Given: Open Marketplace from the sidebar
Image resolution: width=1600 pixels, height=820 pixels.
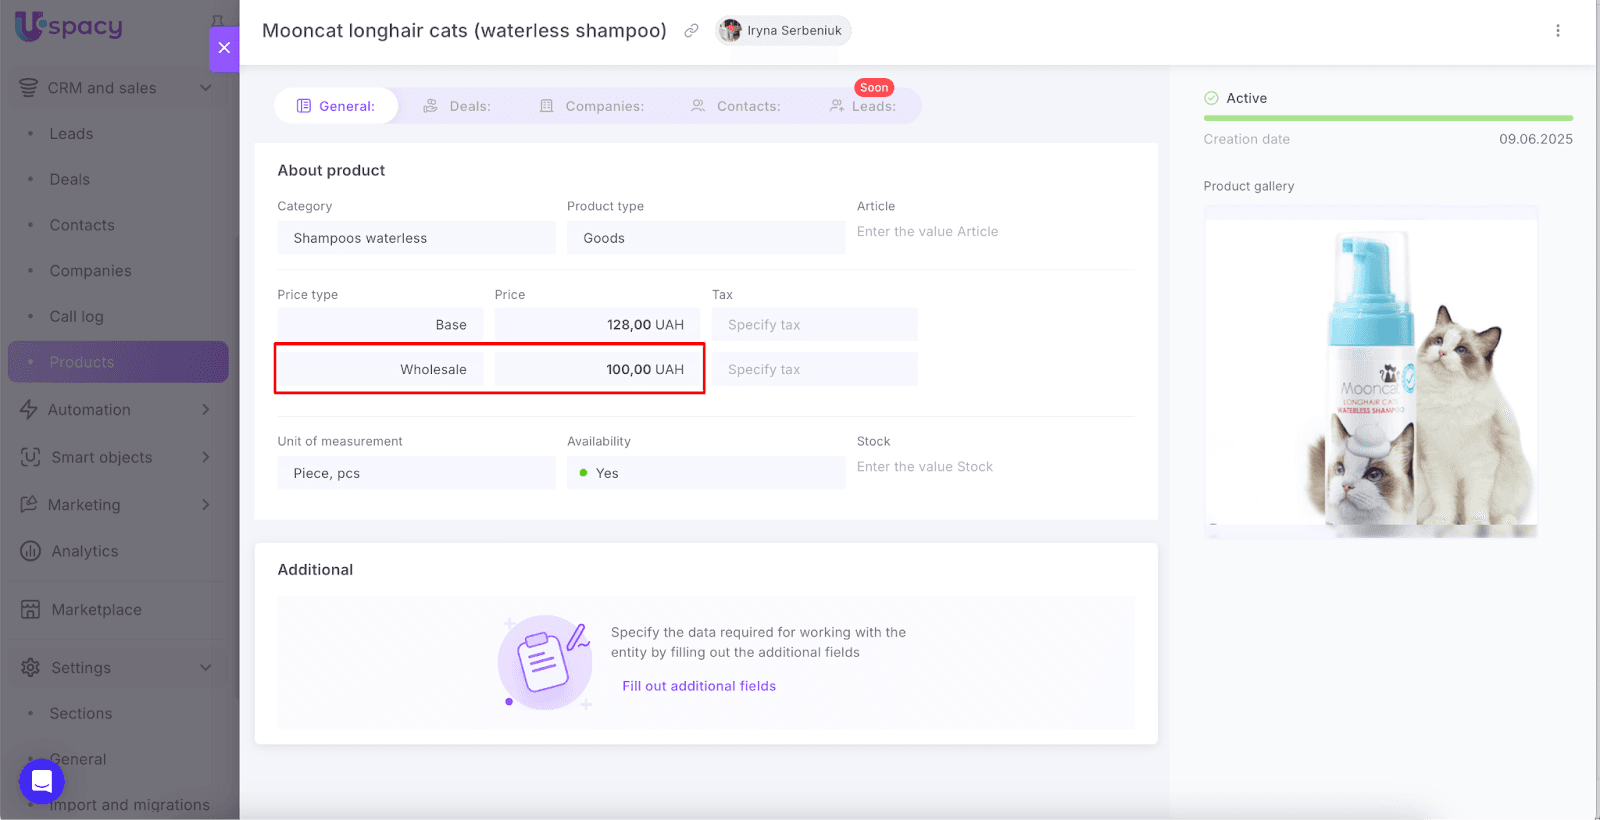Looking at the screenshot, I should (x=96, y=610).
